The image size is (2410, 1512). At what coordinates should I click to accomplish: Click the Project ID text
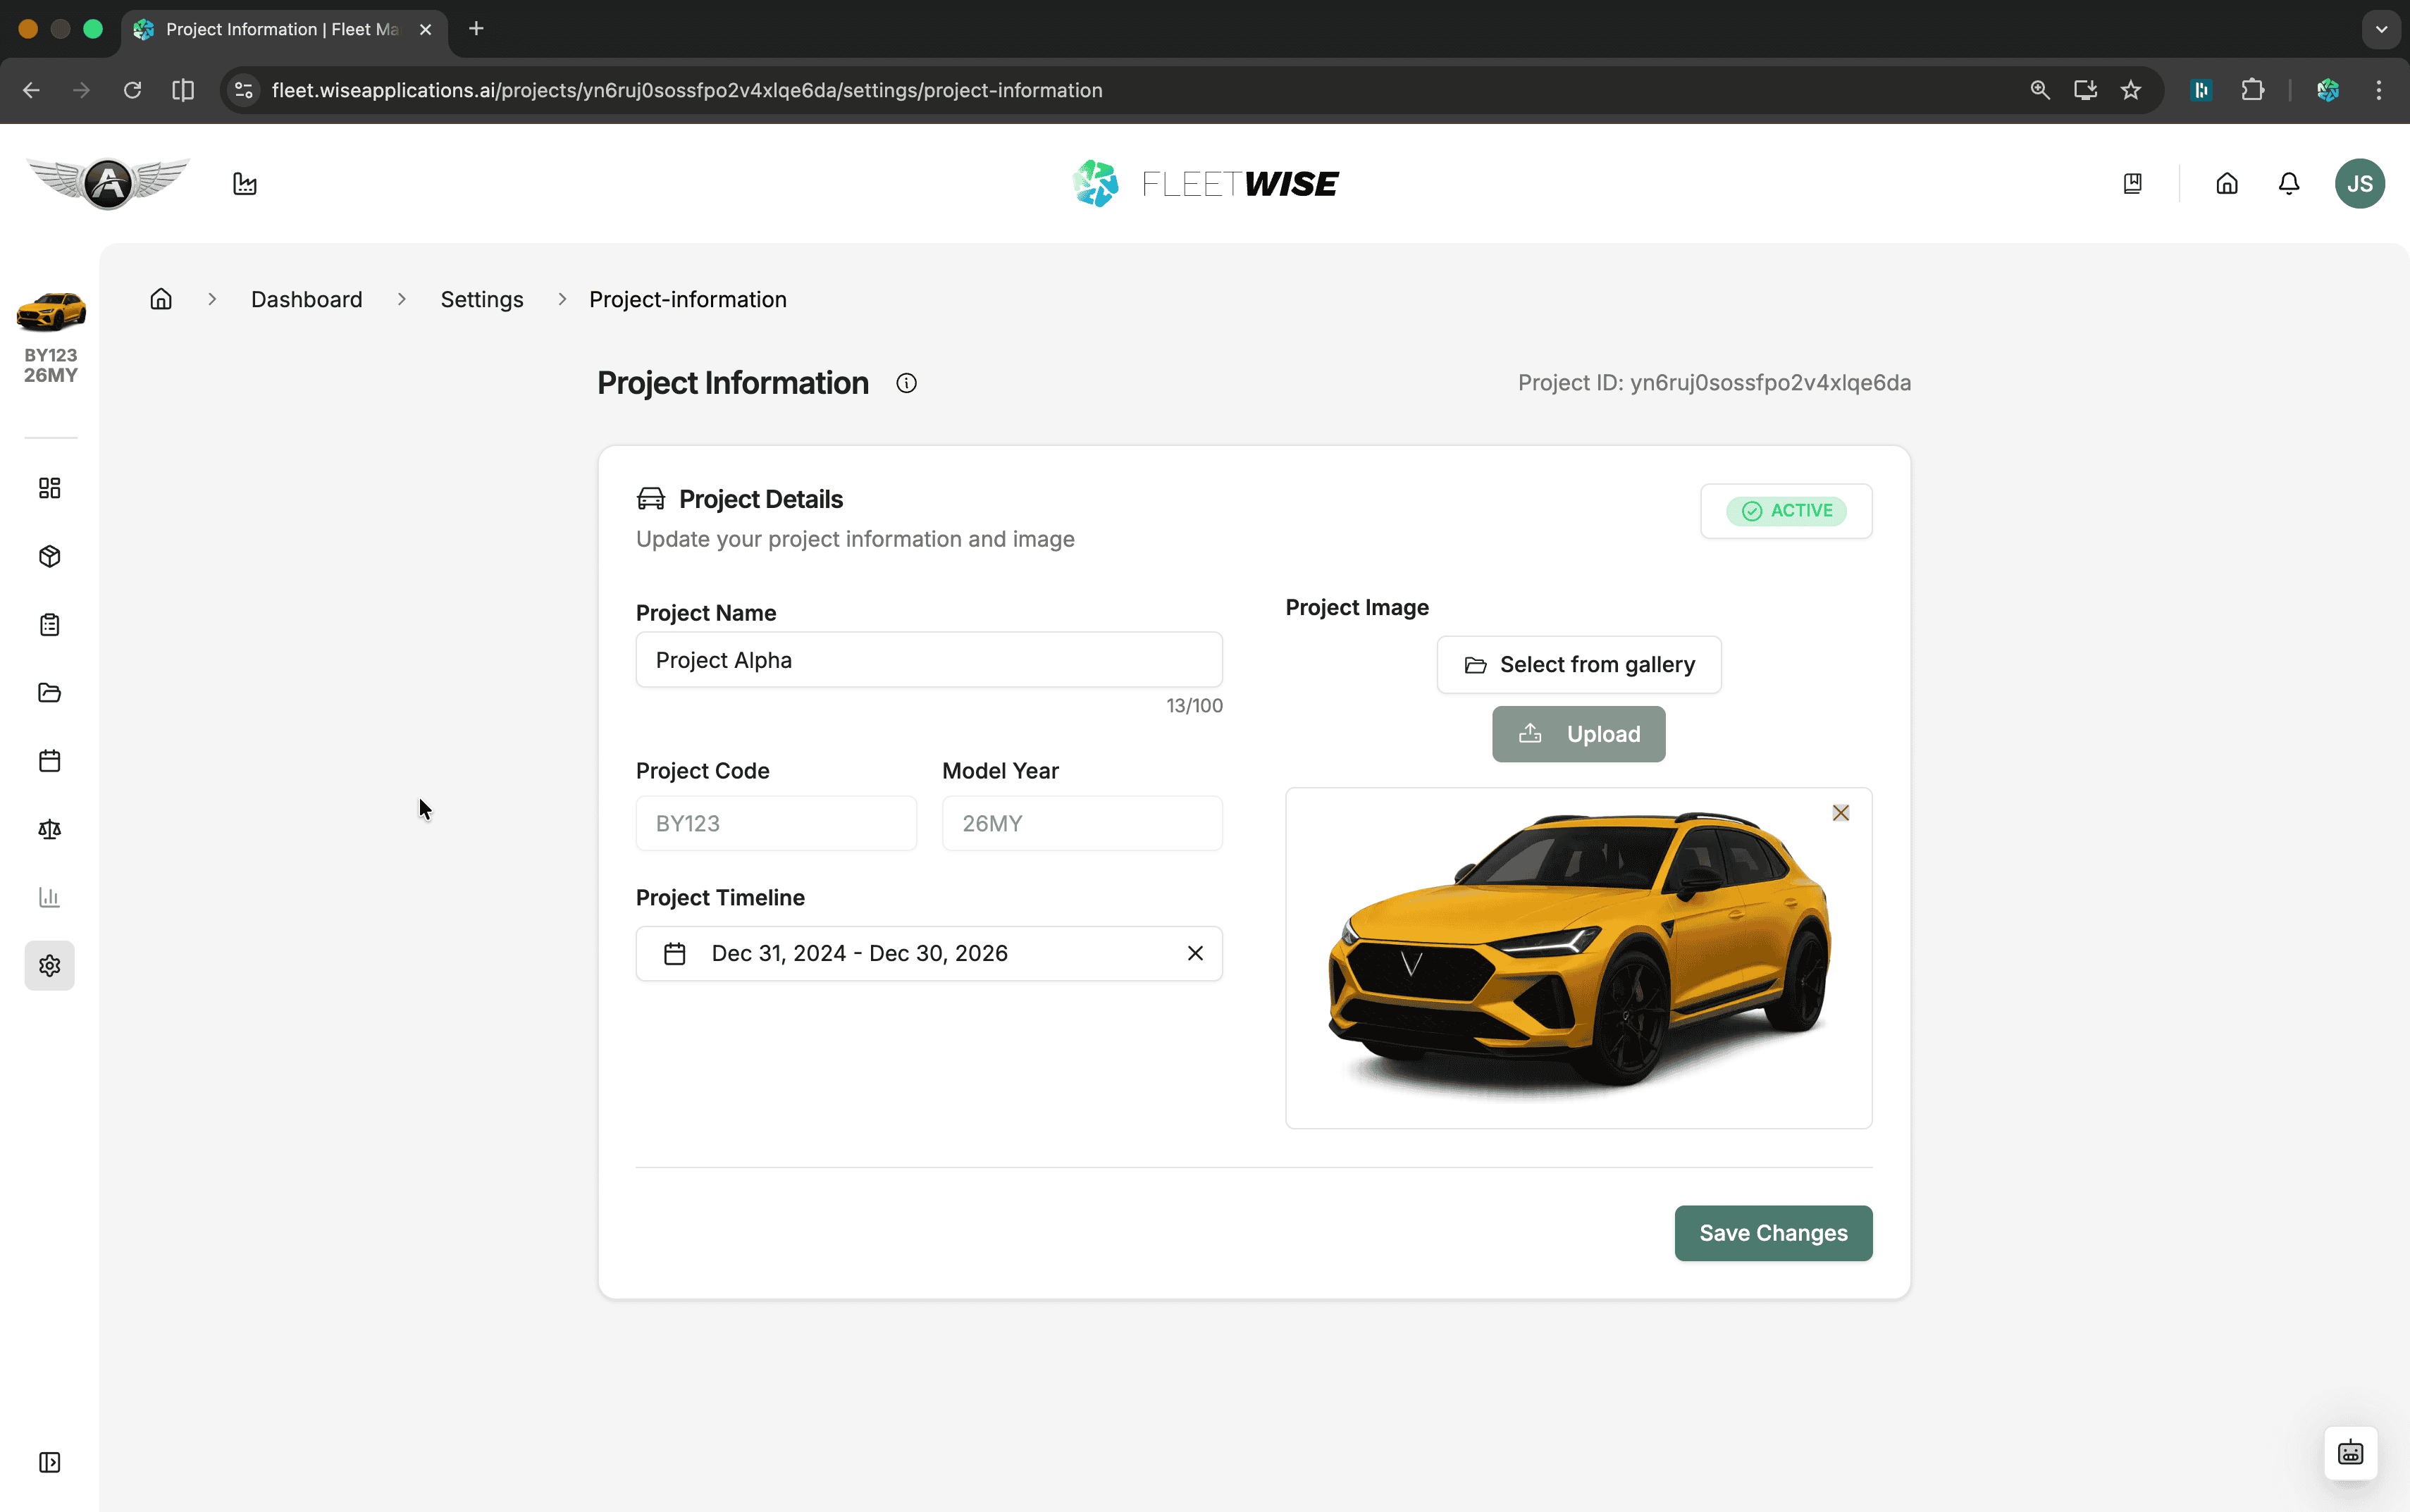tap(1714, 383)
